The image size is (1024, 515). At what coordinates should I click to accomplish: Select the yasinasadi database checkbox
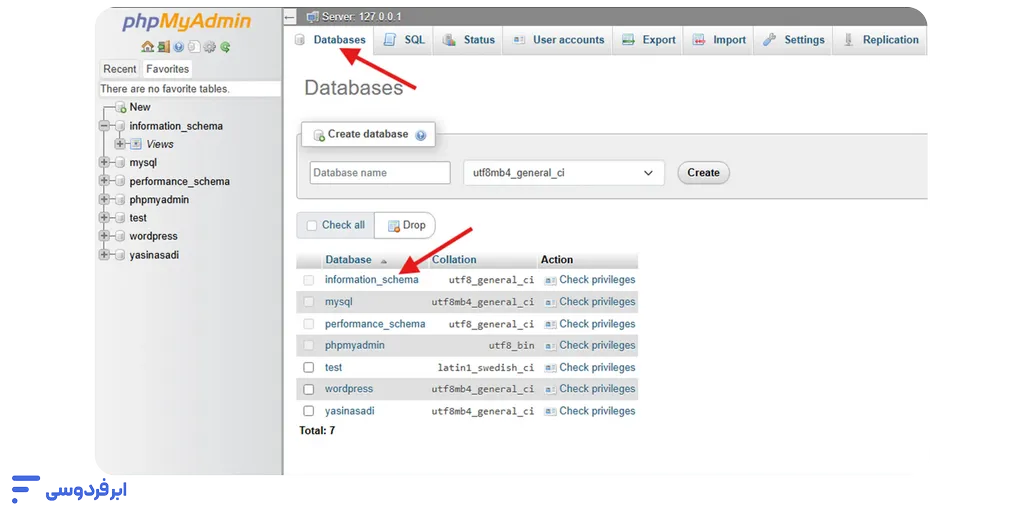pyautogui.click(x=309, y=411)
